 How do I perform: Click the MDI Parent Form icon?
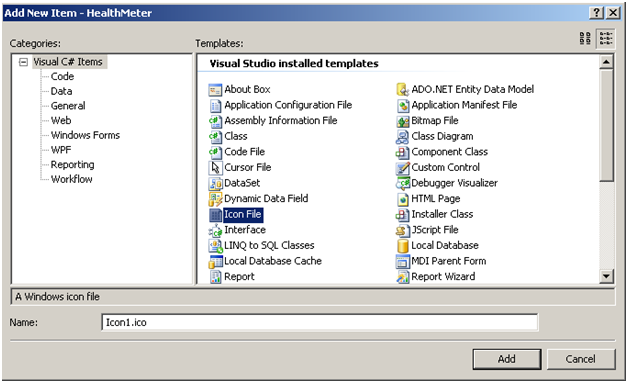[403, 262]
